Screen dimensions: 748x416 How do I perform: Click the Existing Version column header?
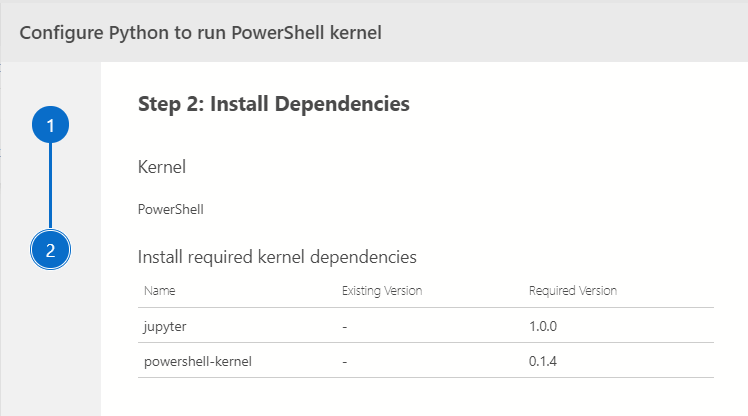click(382, 291)
